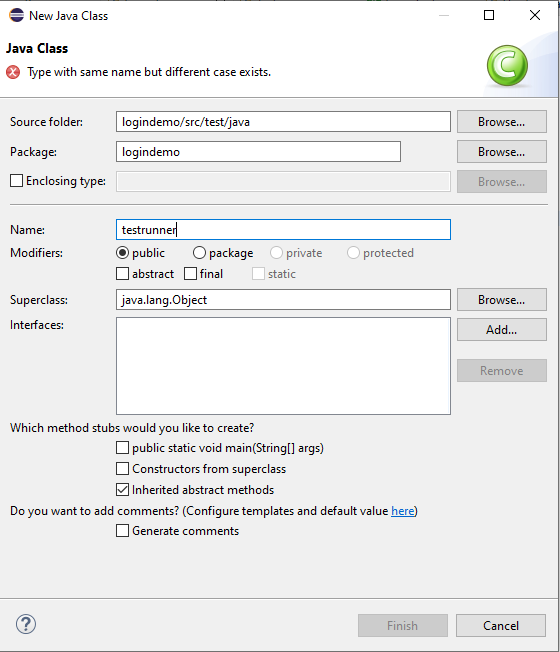Screen dimensions: 560x652
Task: Close the New Java Class dialog
Action: pos(535,15)
